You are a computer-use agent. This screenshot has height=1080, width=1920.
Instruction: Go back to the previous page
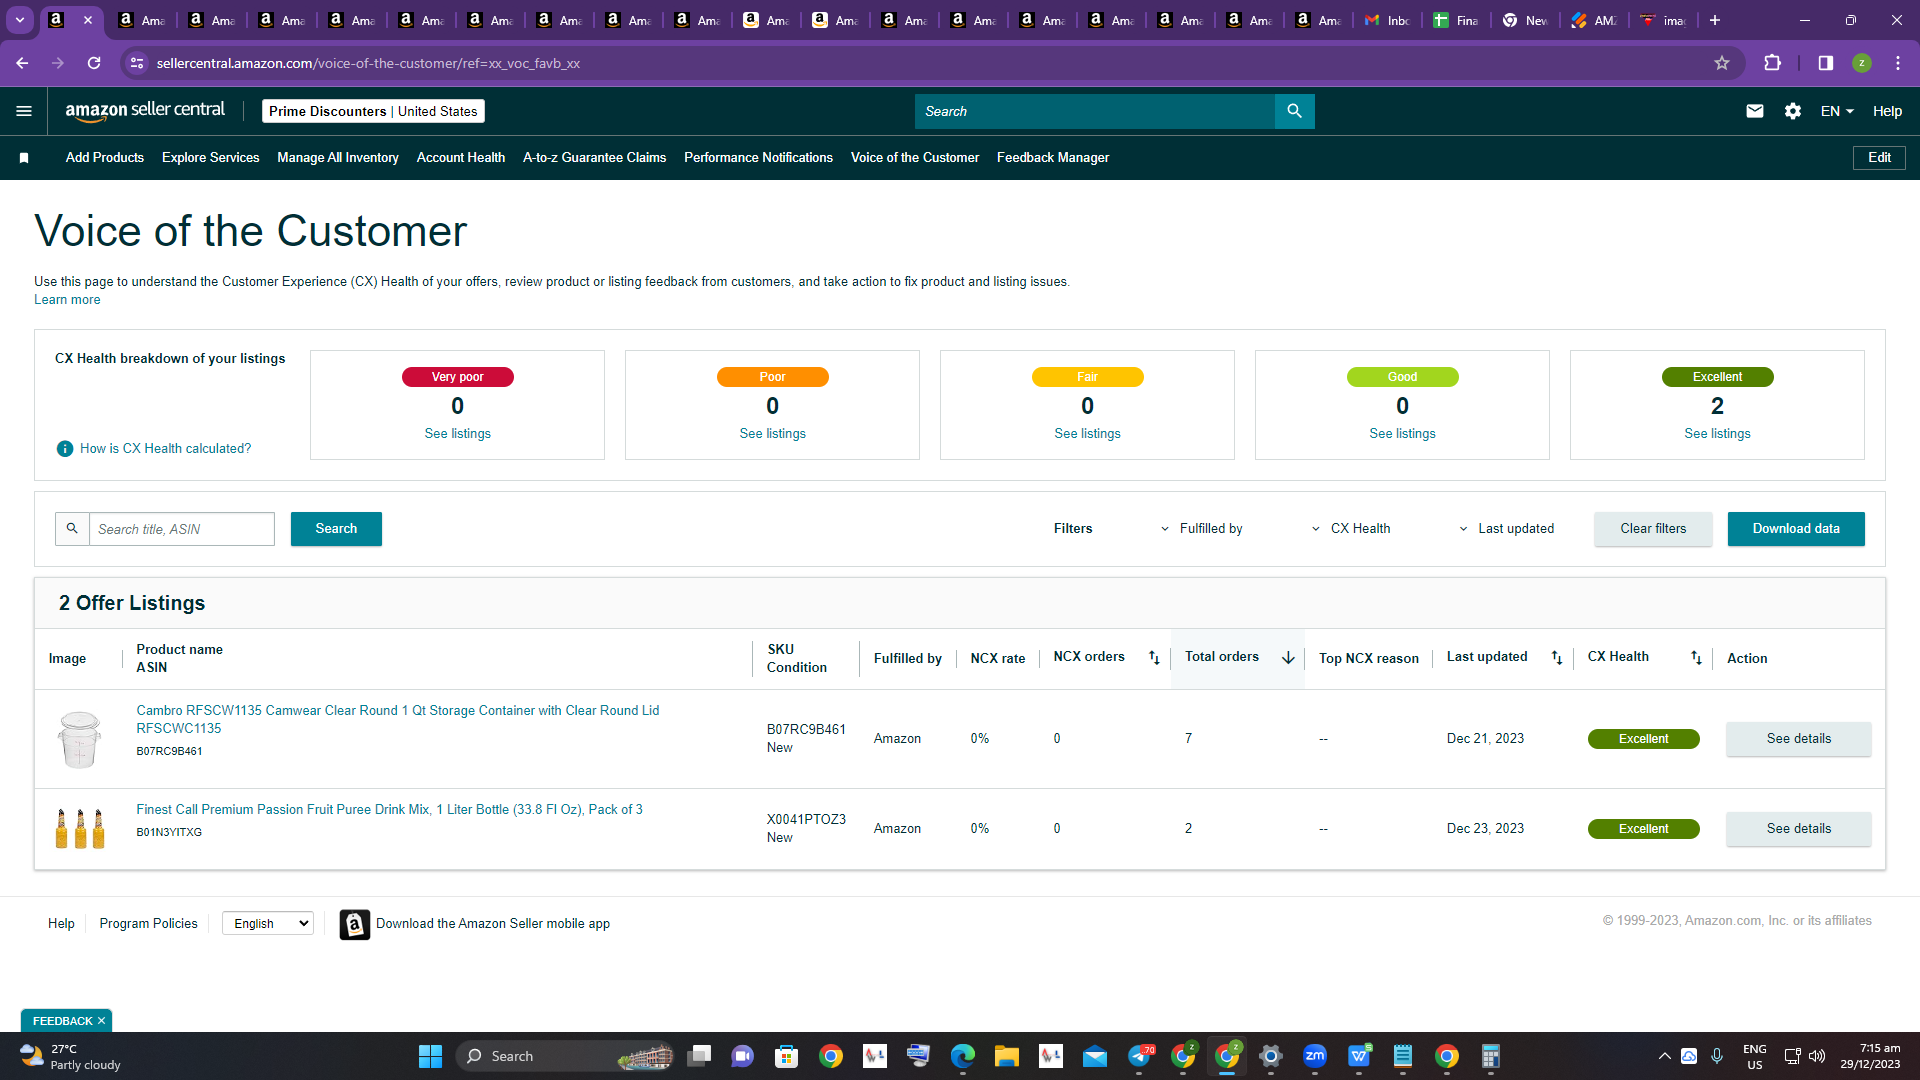point(22,63)
